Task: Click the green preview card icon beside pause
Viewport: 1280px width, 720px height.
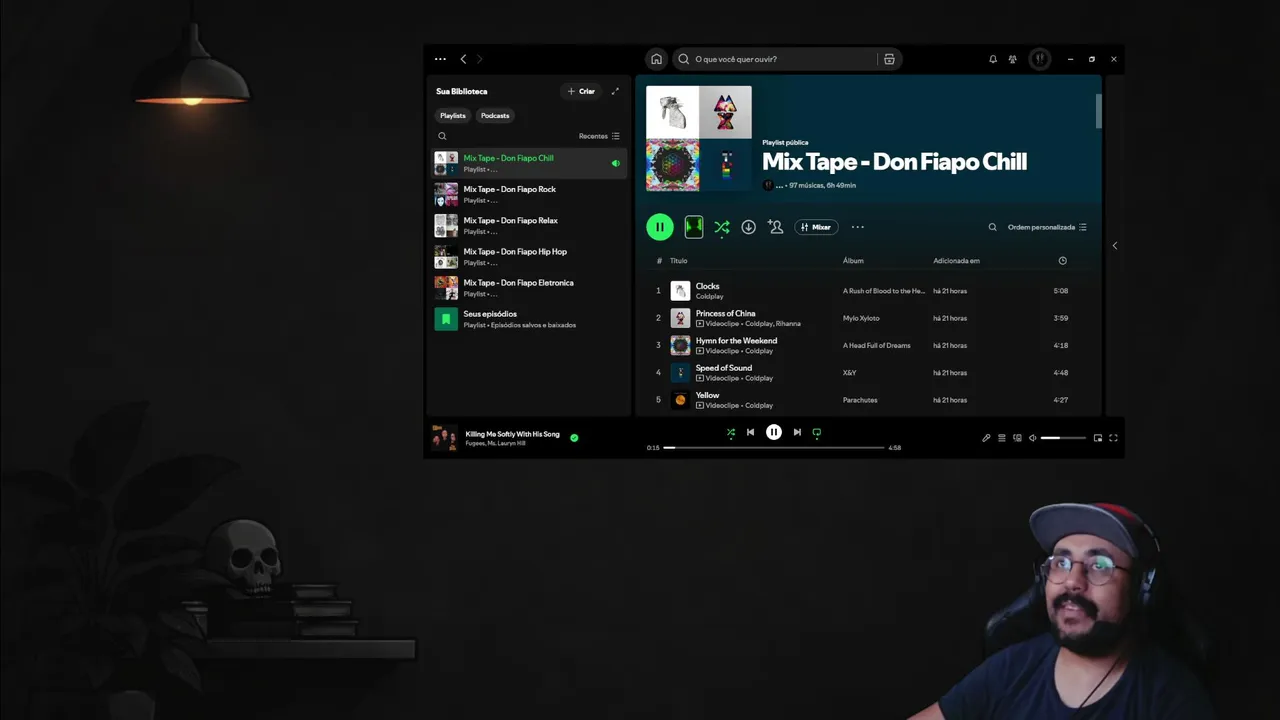Action: coord(693,227)
